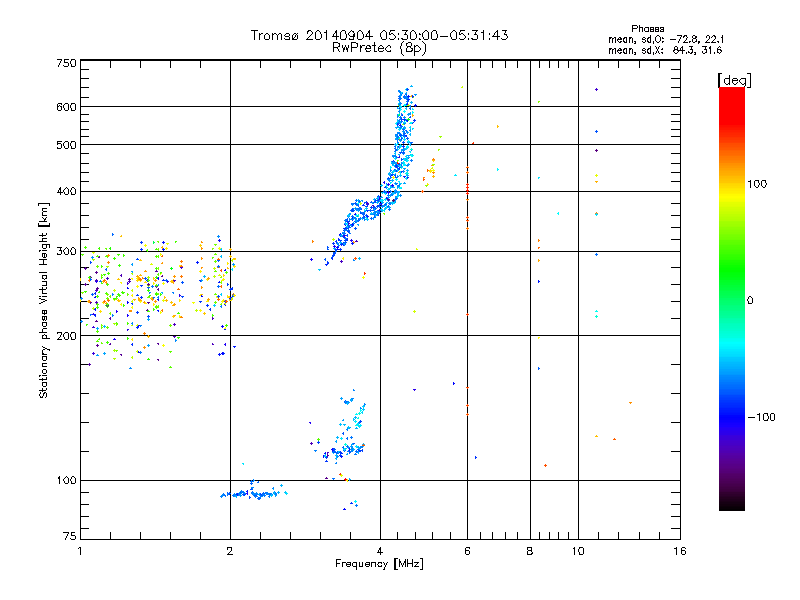The image size is (800, 600).
Task: Click the x-axis label '10'
Action: click(578, 551)
